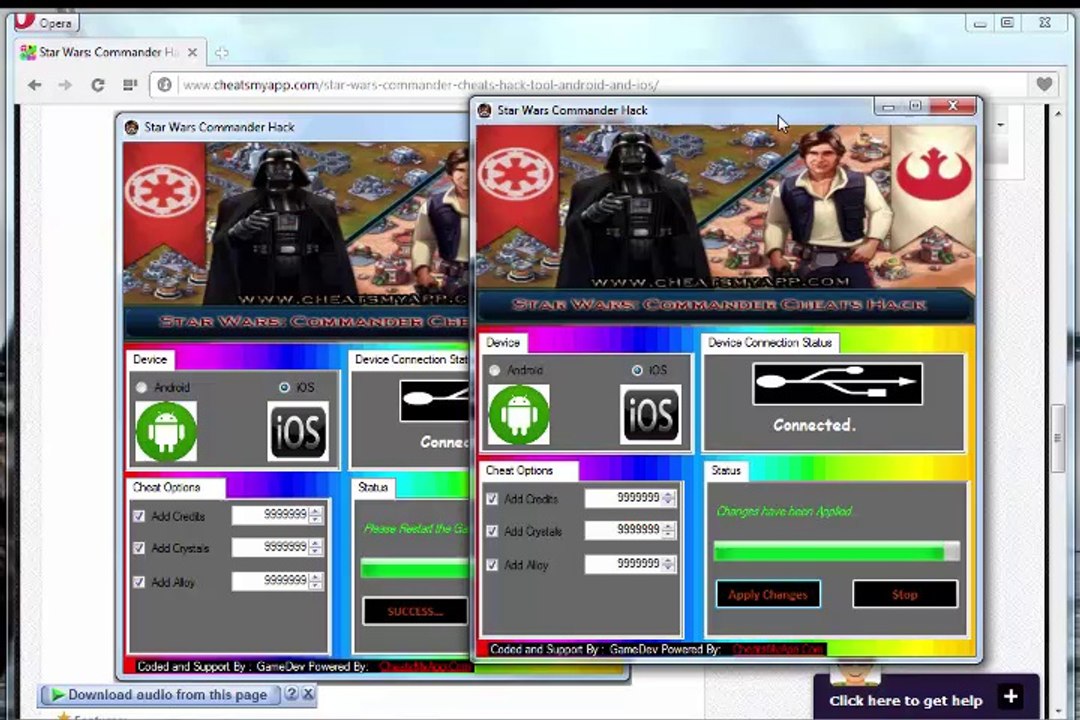This screenshot has height=720, width=1080.
Task: Open a new tab with the plus icon
Action: click(221, 52)
